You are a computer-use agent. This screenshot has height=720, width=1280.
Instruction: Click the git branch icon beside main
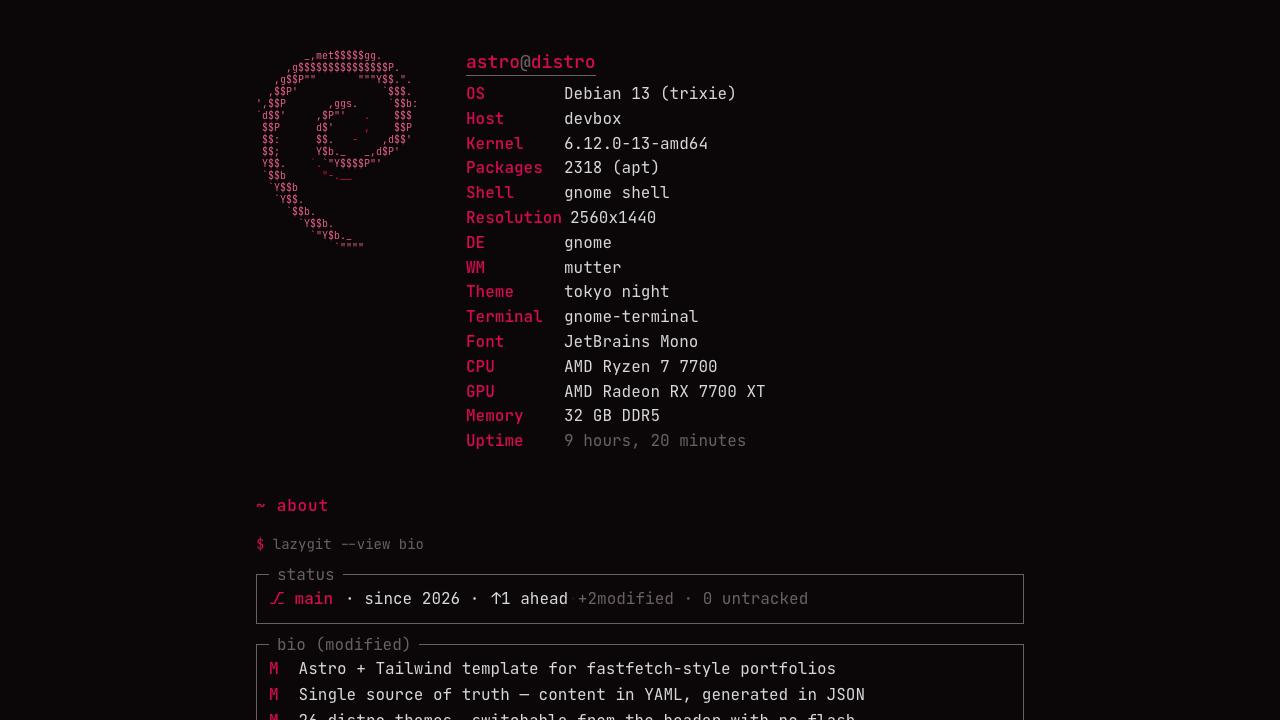coord(277,599)
